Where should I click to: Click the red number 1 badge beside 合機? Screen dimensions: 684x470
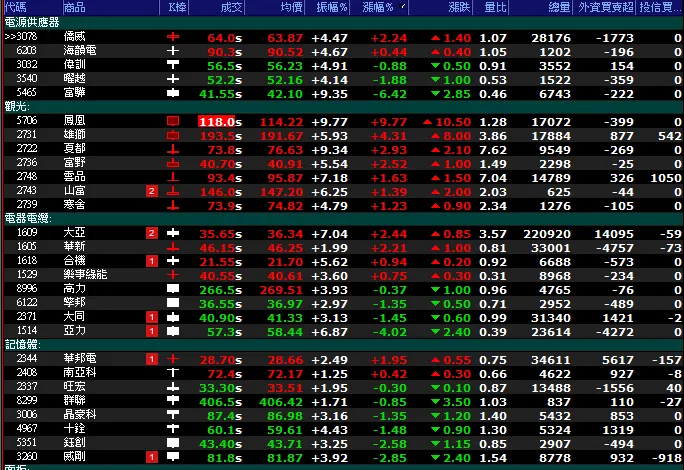[151, 261]
